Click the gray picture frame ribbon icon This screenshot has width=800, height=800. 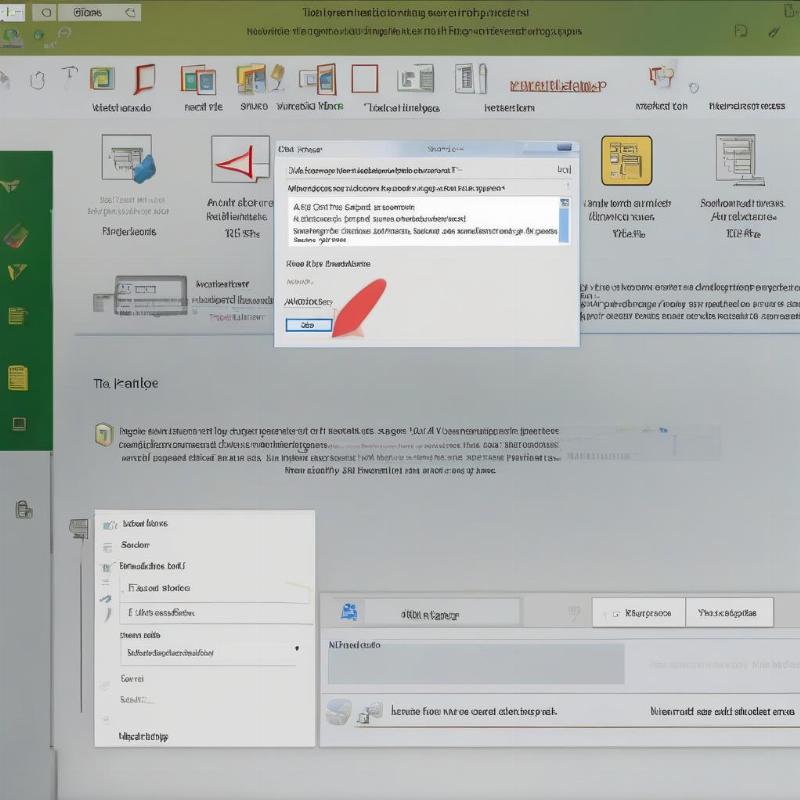click(414, 79)
